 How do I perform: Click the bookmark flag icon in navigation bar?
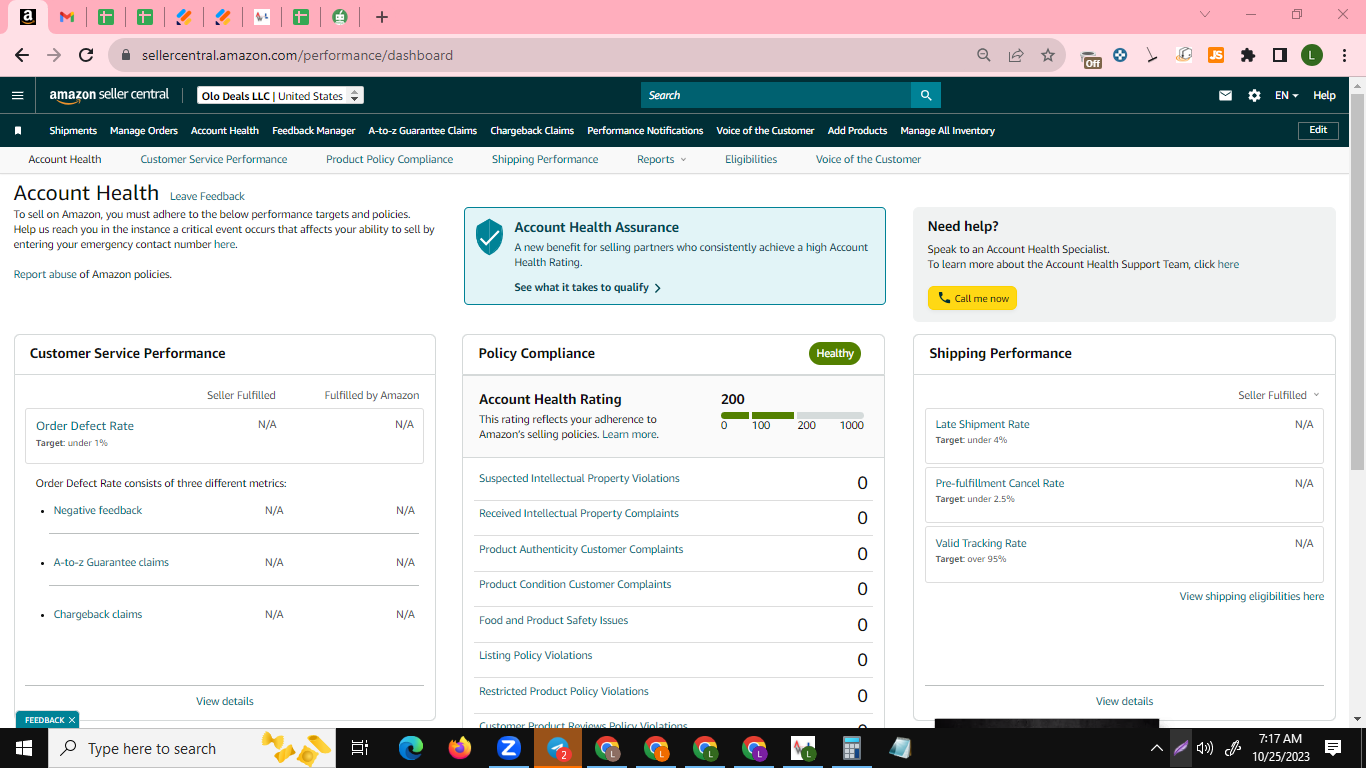18,130
